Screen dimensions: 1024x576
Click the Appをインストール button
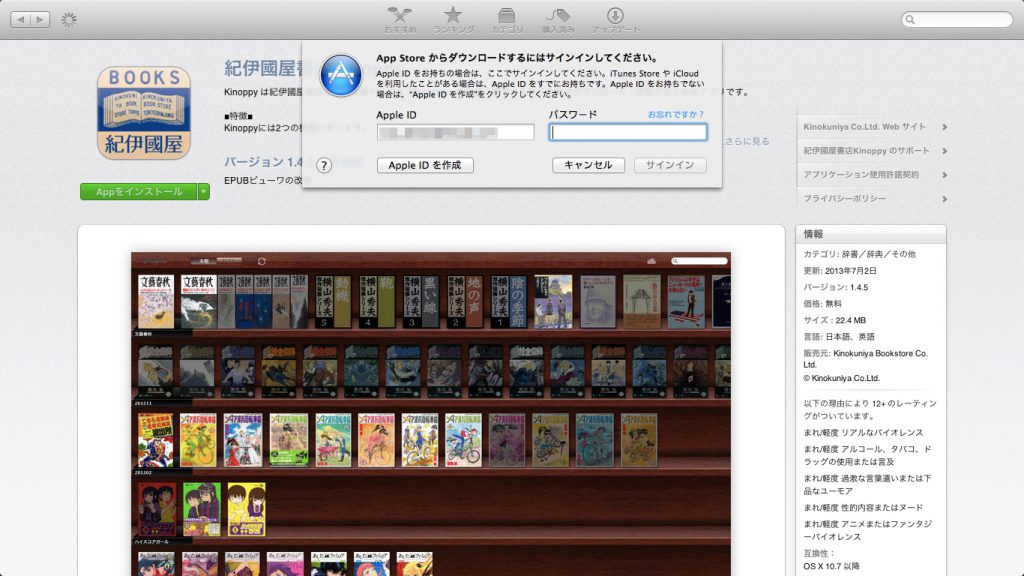[138, 191]
